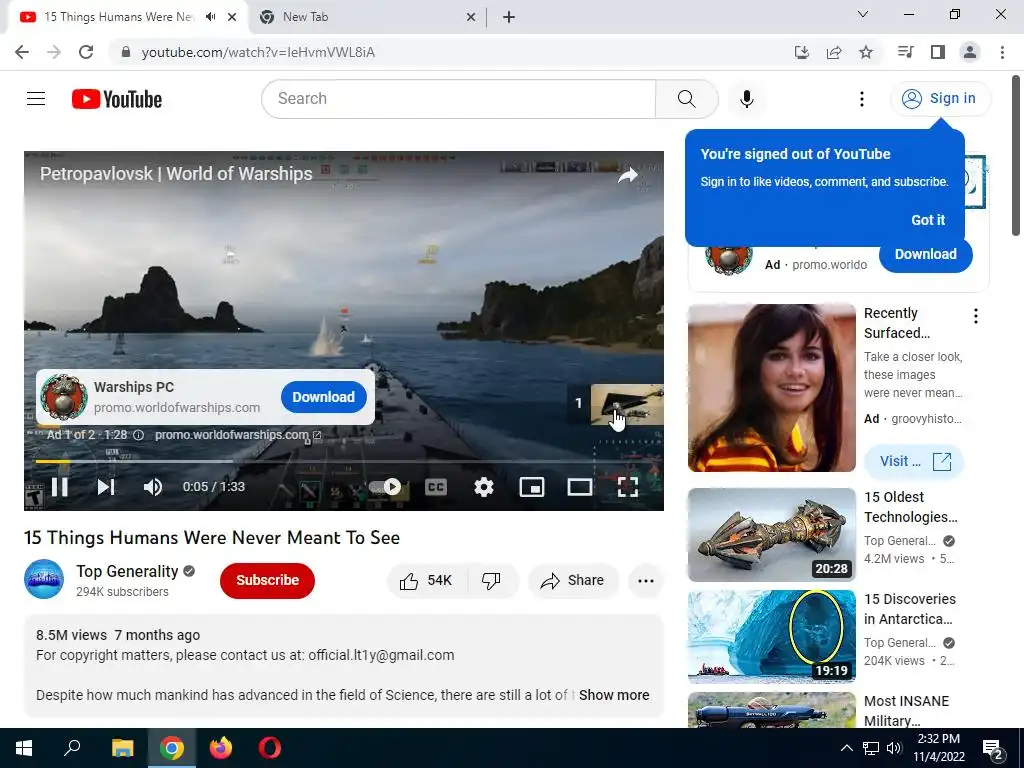
Task: Click the Visit button on groovyhistory ad
Action: tap(914, 462)
